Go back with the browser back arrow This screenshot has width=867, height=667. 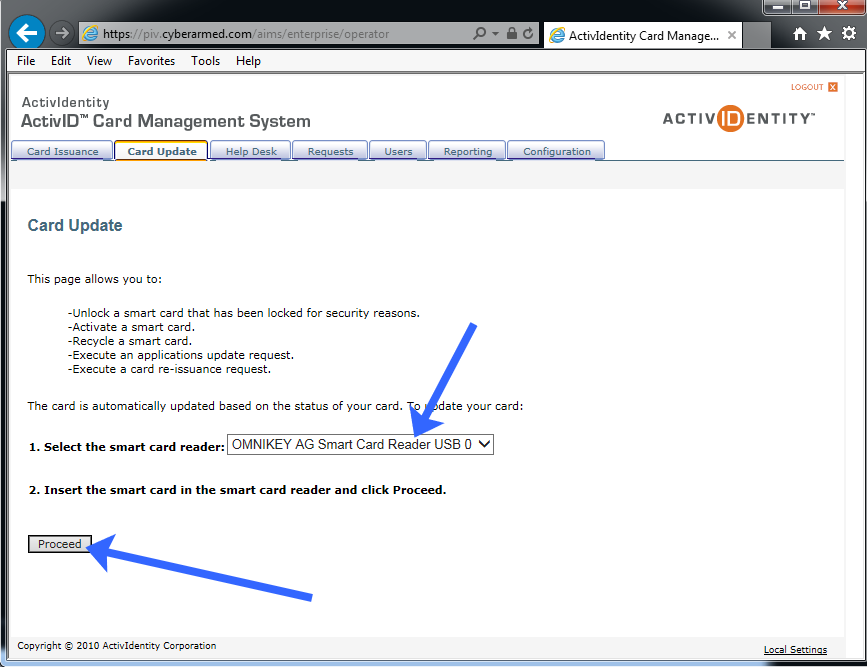click(27, 33)
